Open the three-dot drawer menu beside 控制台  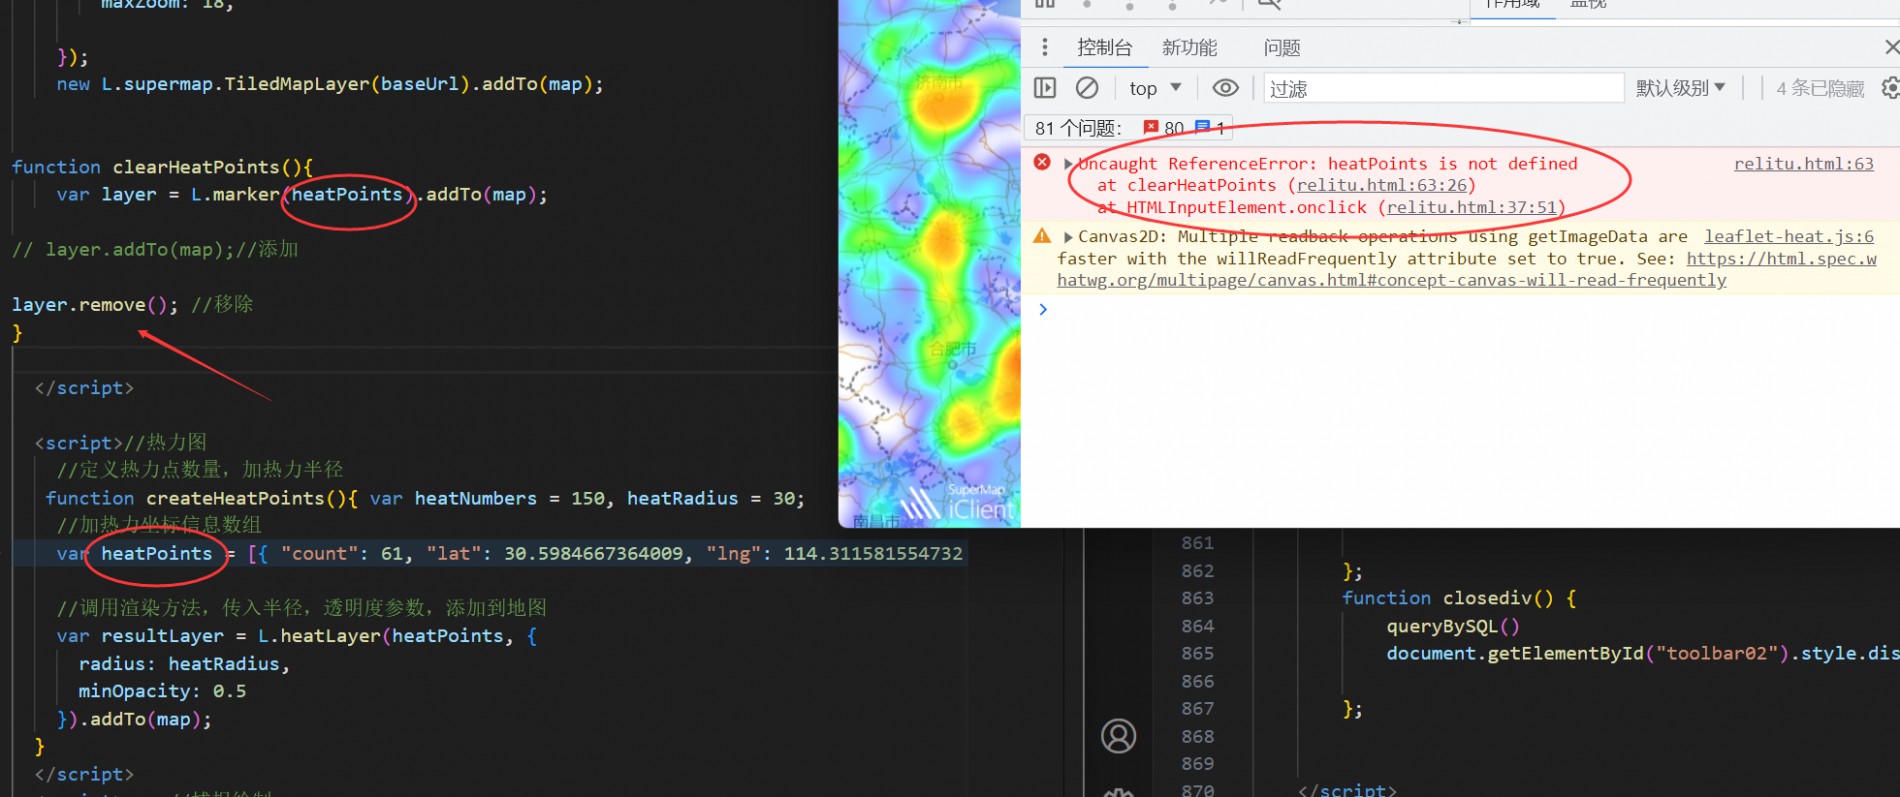(1044, 47)
